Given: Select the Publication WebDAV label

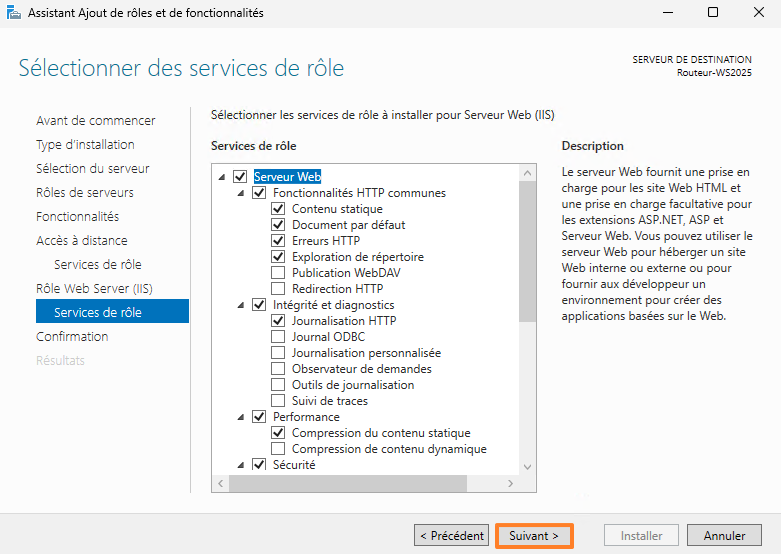Looking at the screenshot, I should pyautogui.click(x=346, y=273).
